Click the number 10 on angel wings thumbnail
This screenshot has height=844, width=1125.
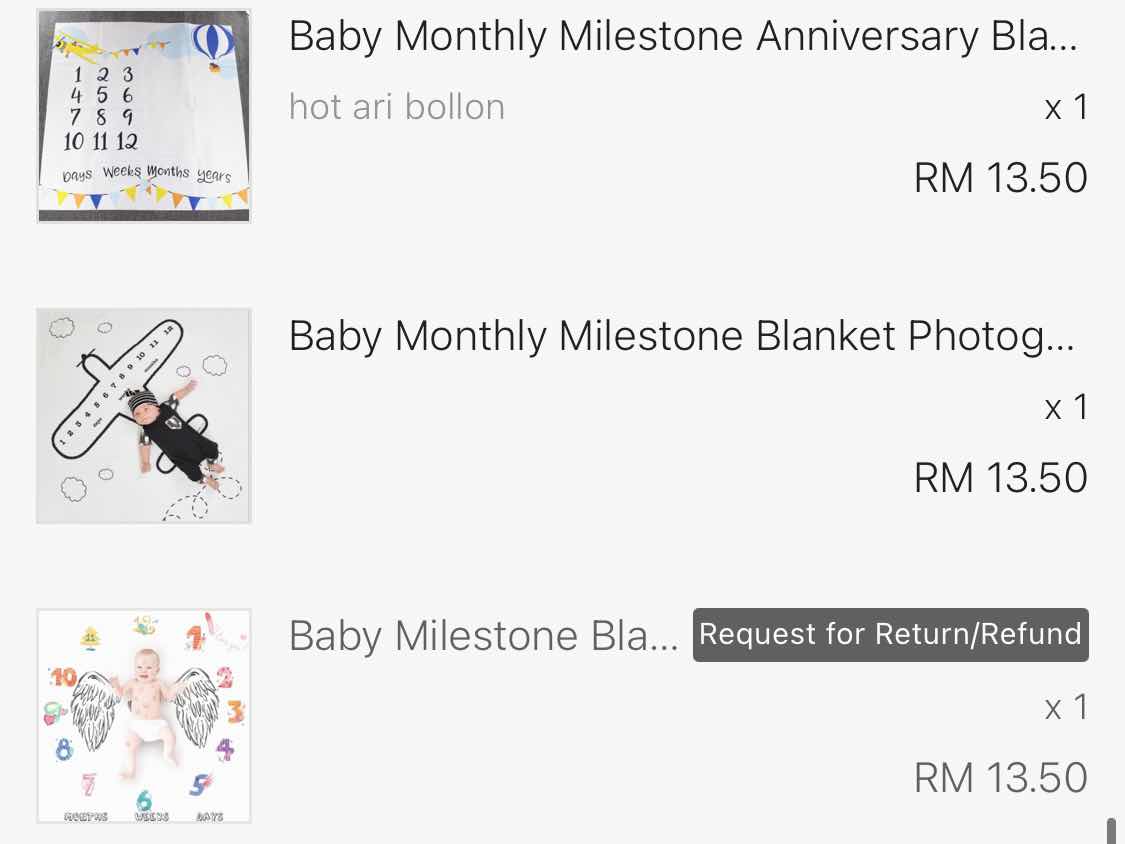point(62,676)
